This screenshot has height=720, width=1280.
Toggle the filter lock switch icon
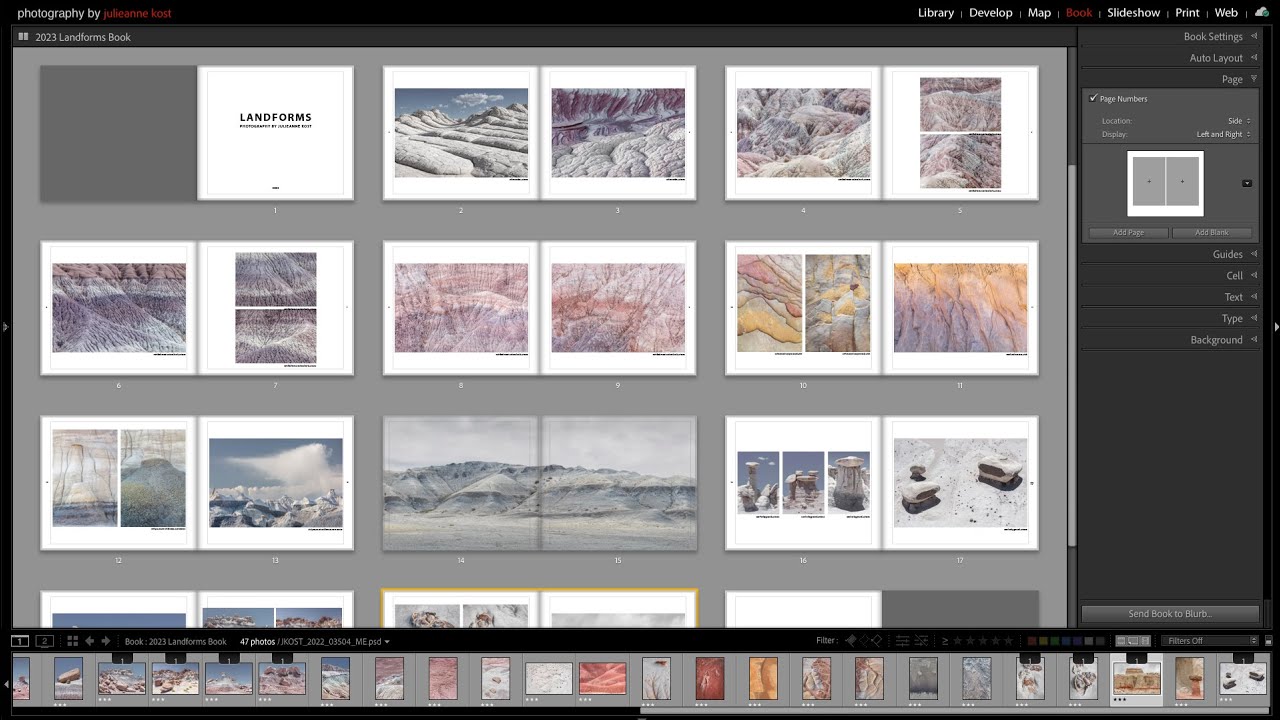click(1268, 641)
